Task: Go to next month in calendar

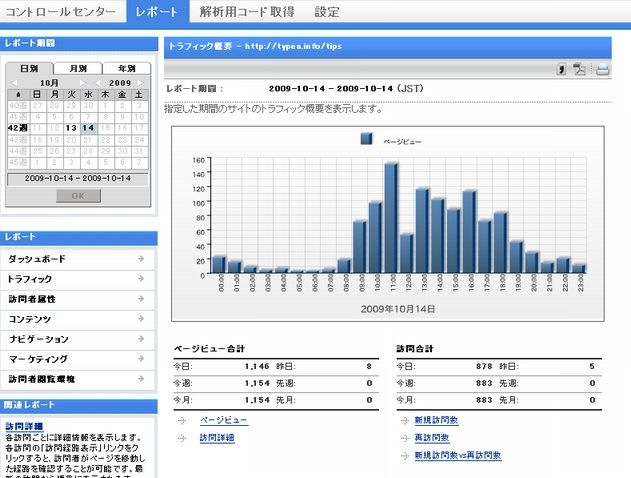Action: (84, 82)
